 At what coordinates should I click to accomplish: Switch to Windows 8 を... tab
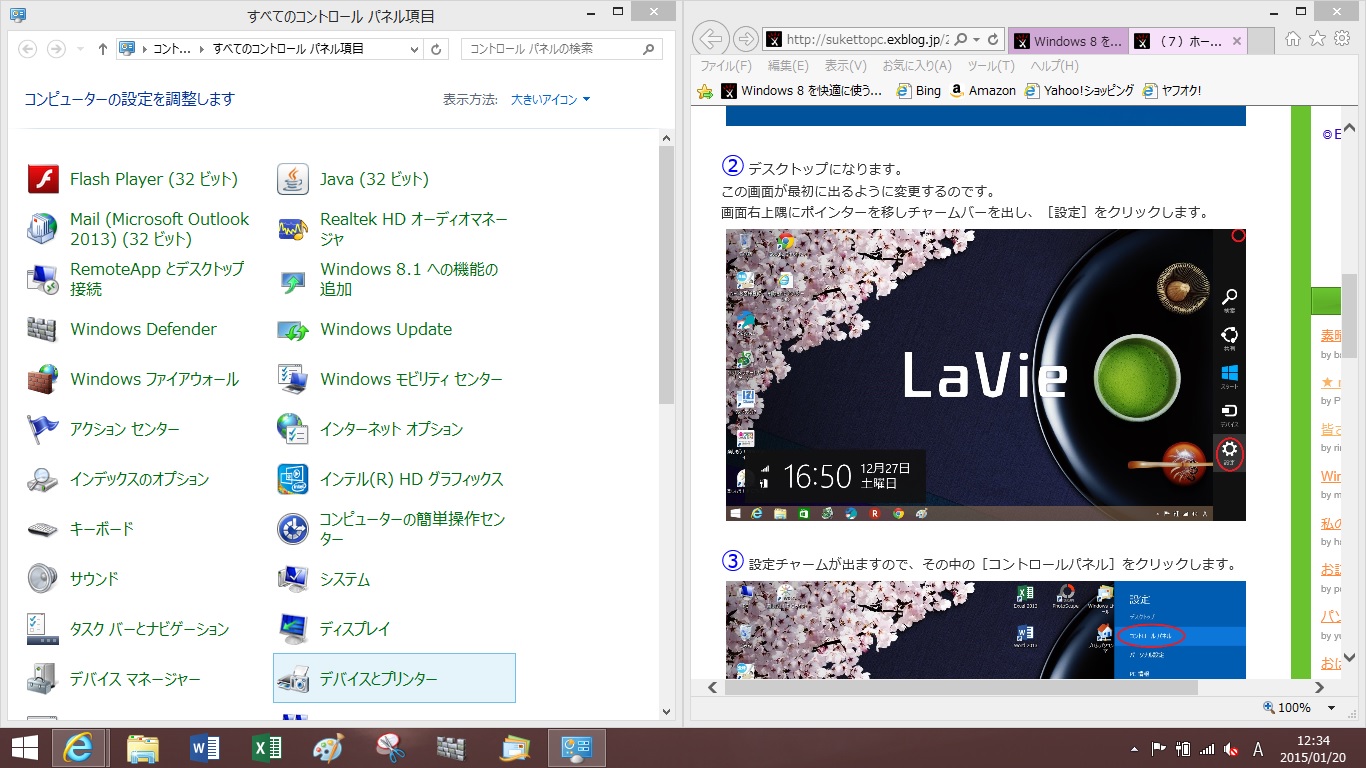[1068, 41]
